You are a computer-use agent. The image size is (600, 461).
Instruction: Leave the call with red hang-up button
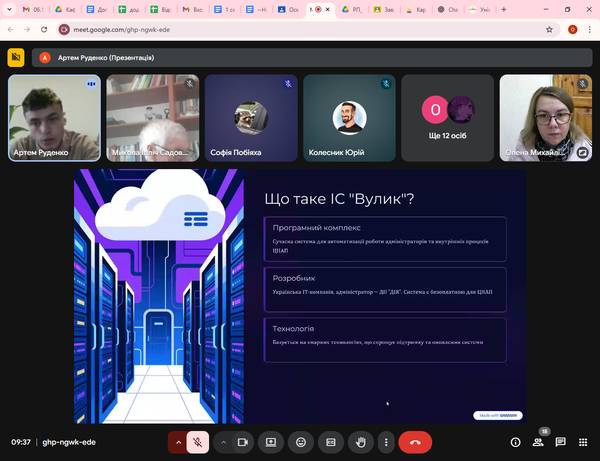click(x=414, y=441)
